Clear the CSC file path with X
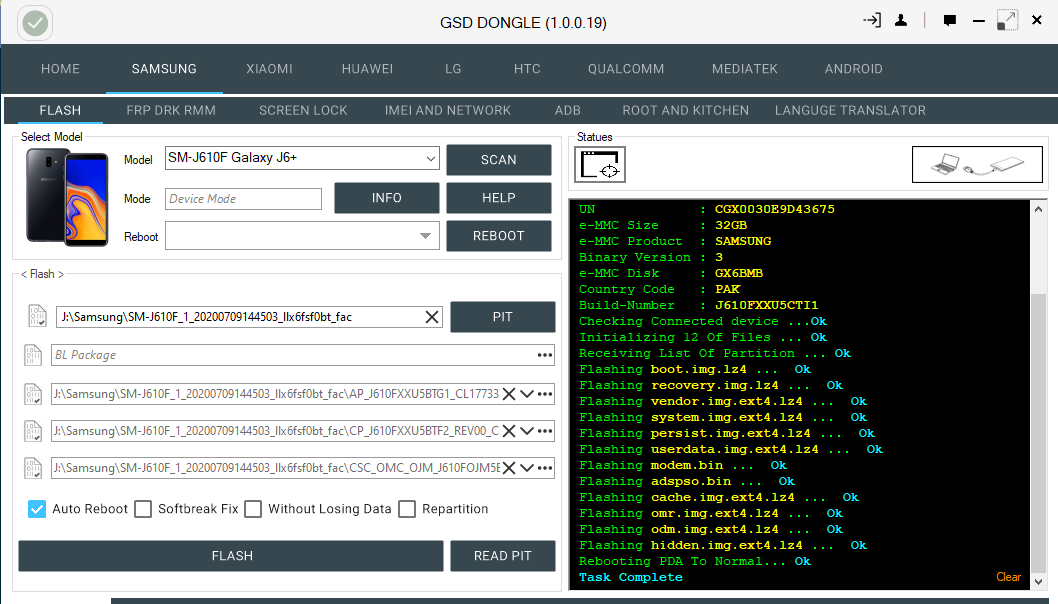The height and width of the screenshot is (604, 1058). pyautogui.click(x=509, y=468)
